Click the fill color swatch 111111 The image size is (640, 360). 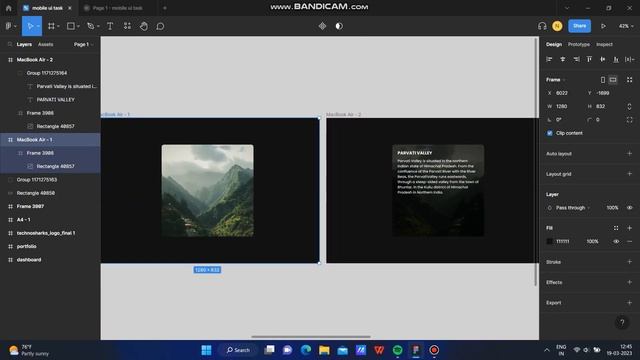[549, 241]
